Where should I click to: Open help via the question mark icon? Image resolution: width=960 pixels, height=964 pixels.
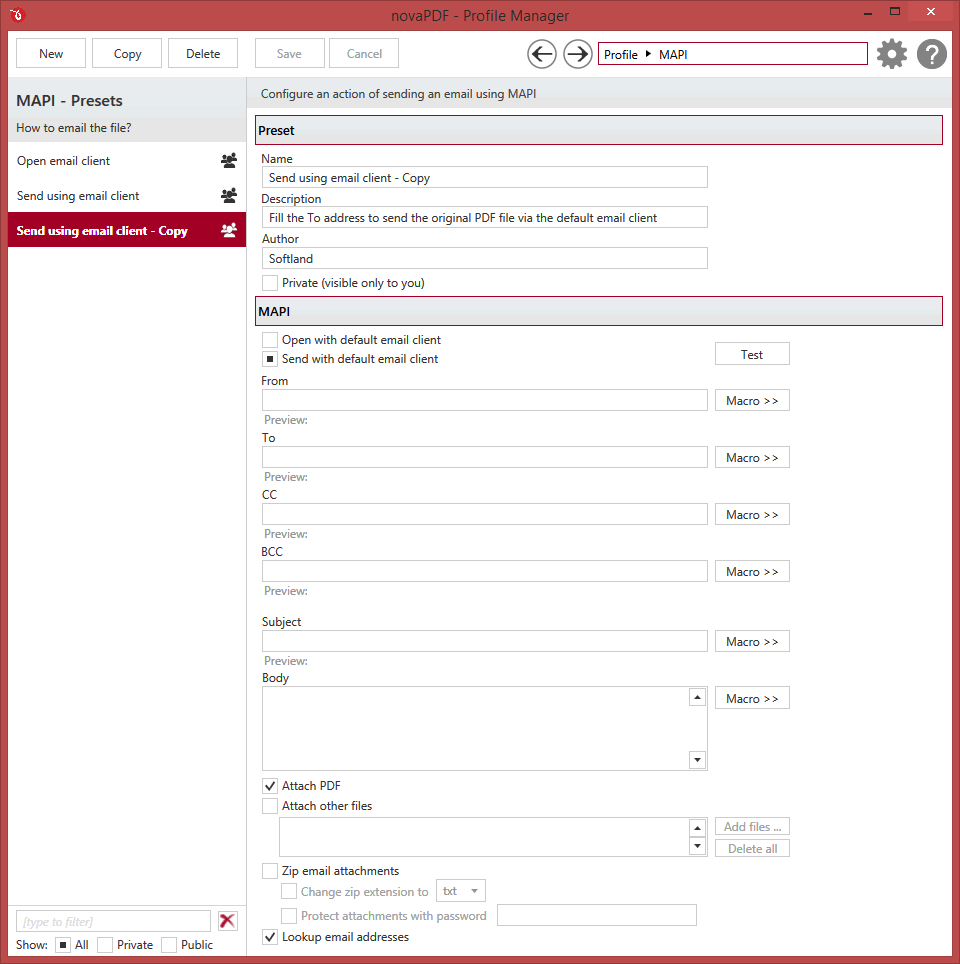click(932, 54)
